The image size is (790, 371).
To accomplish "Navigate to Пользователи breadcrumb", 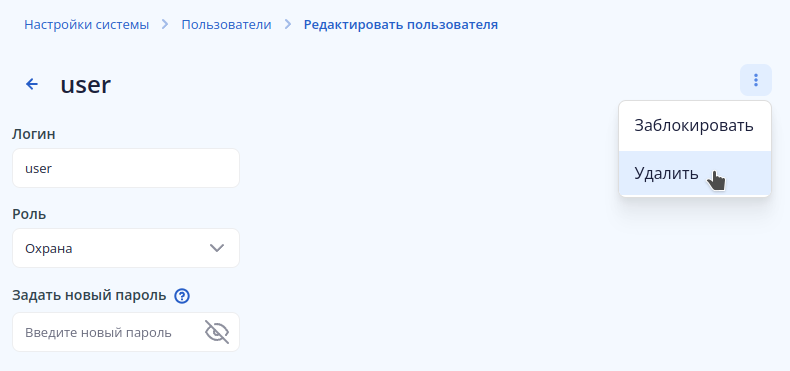I will pyautogui.click(x=226, y=25).
